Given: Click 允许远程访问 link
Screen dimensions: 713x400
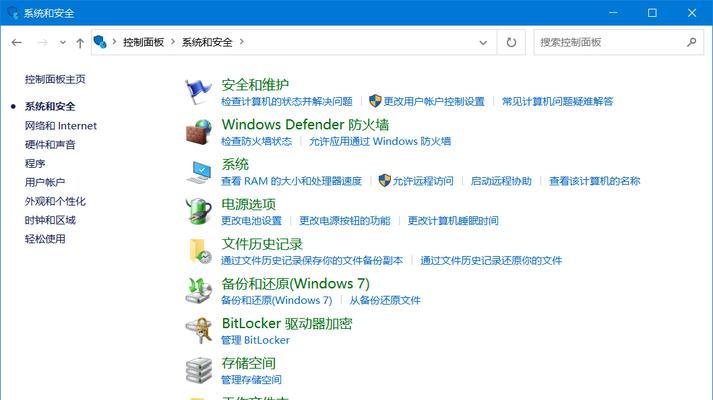Looking at the screenshot, I should (423, 181).
